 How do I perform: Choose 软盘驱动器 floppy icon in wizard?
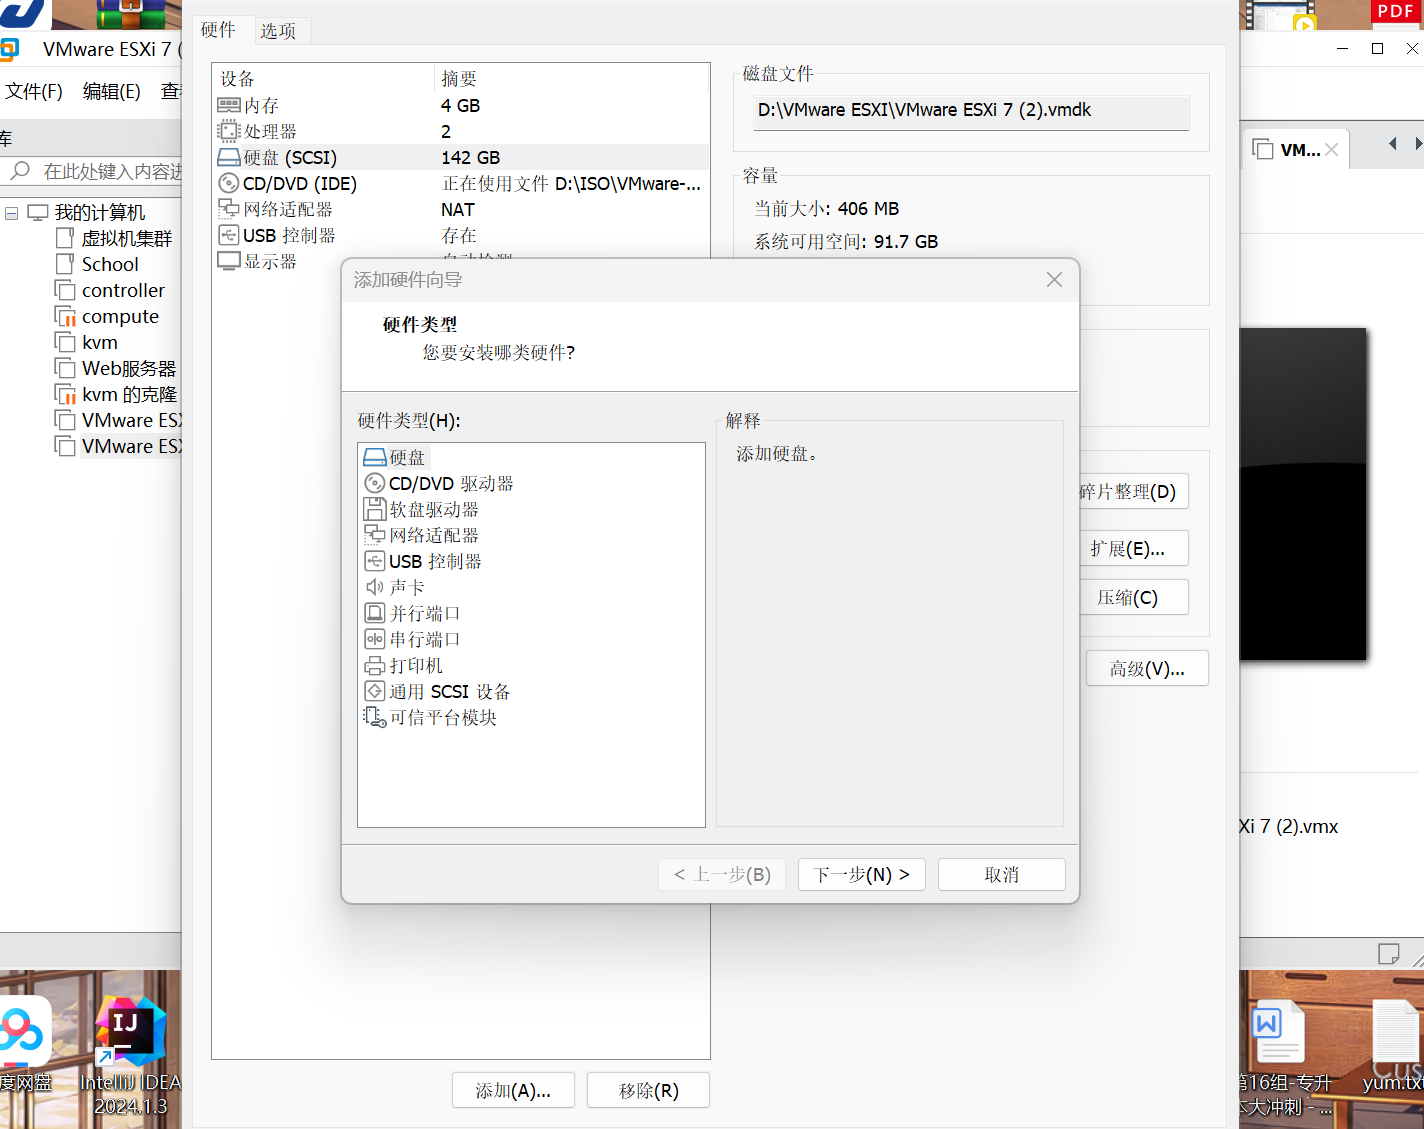pyautogui.click(x=375, y=509)
